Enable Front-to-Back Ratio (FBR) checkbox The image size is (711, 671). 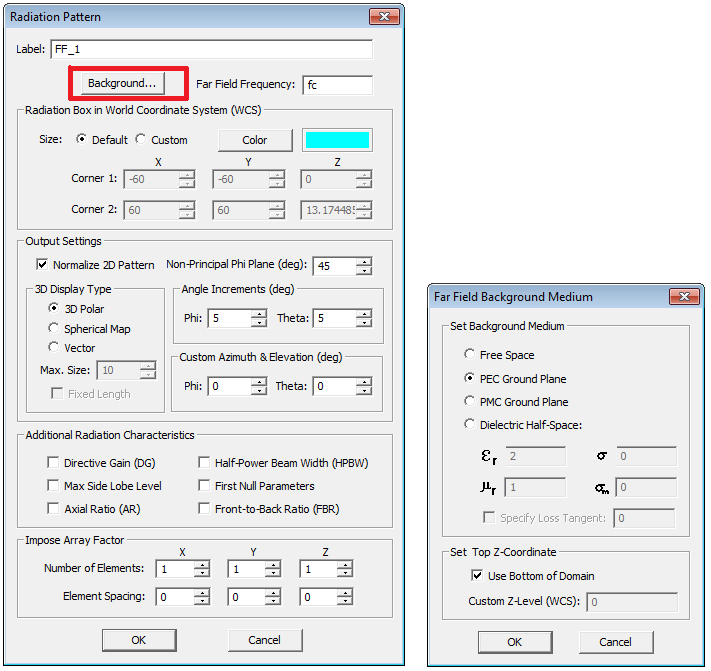click(x=204, y=509)
